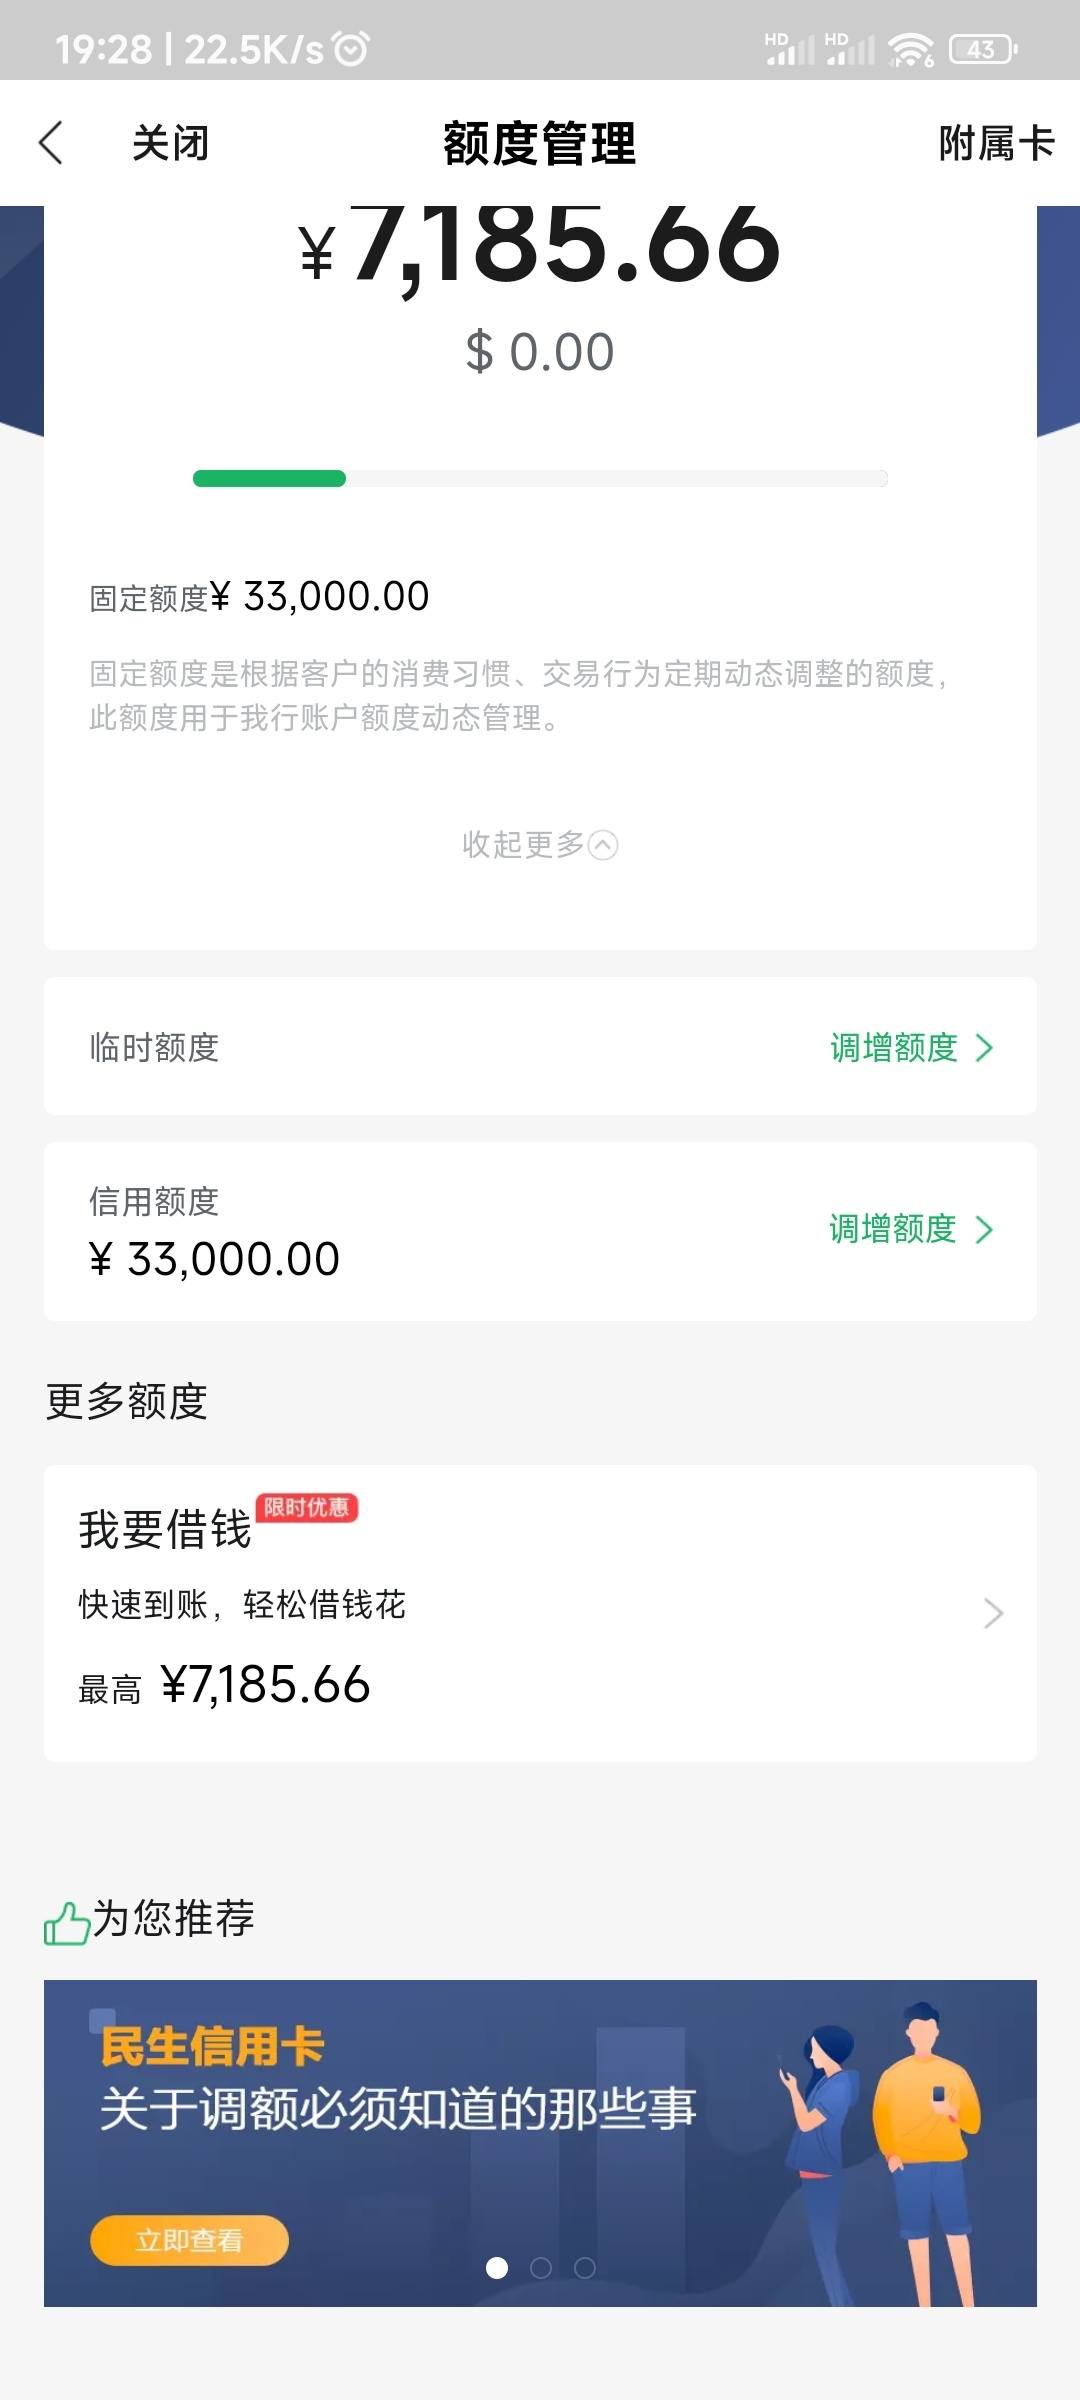Viewport: 1080px width, 2400px height.
Task: Select the third banner page dot
Action: 585,2268
